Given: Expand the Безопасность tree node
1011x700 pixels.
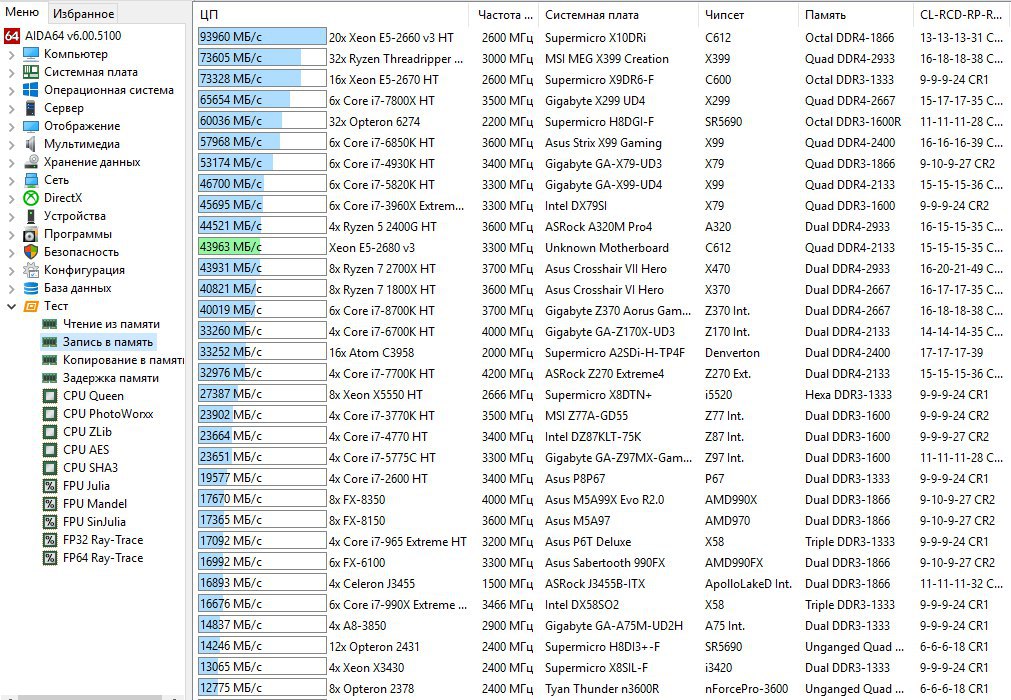Looking at the screenshot, I should [x=11, y=253].
